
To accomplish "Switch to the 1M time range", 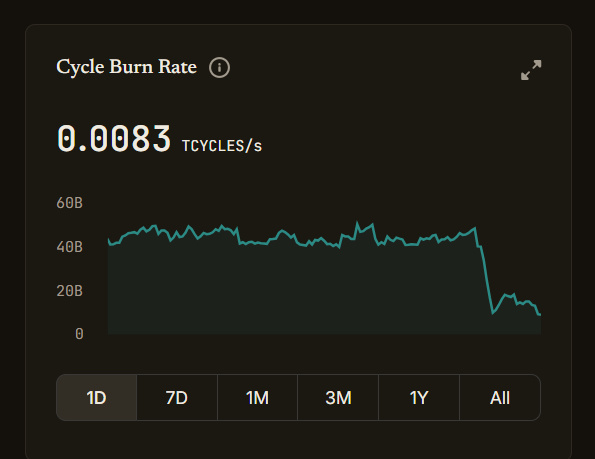I will tap(257, 398).
